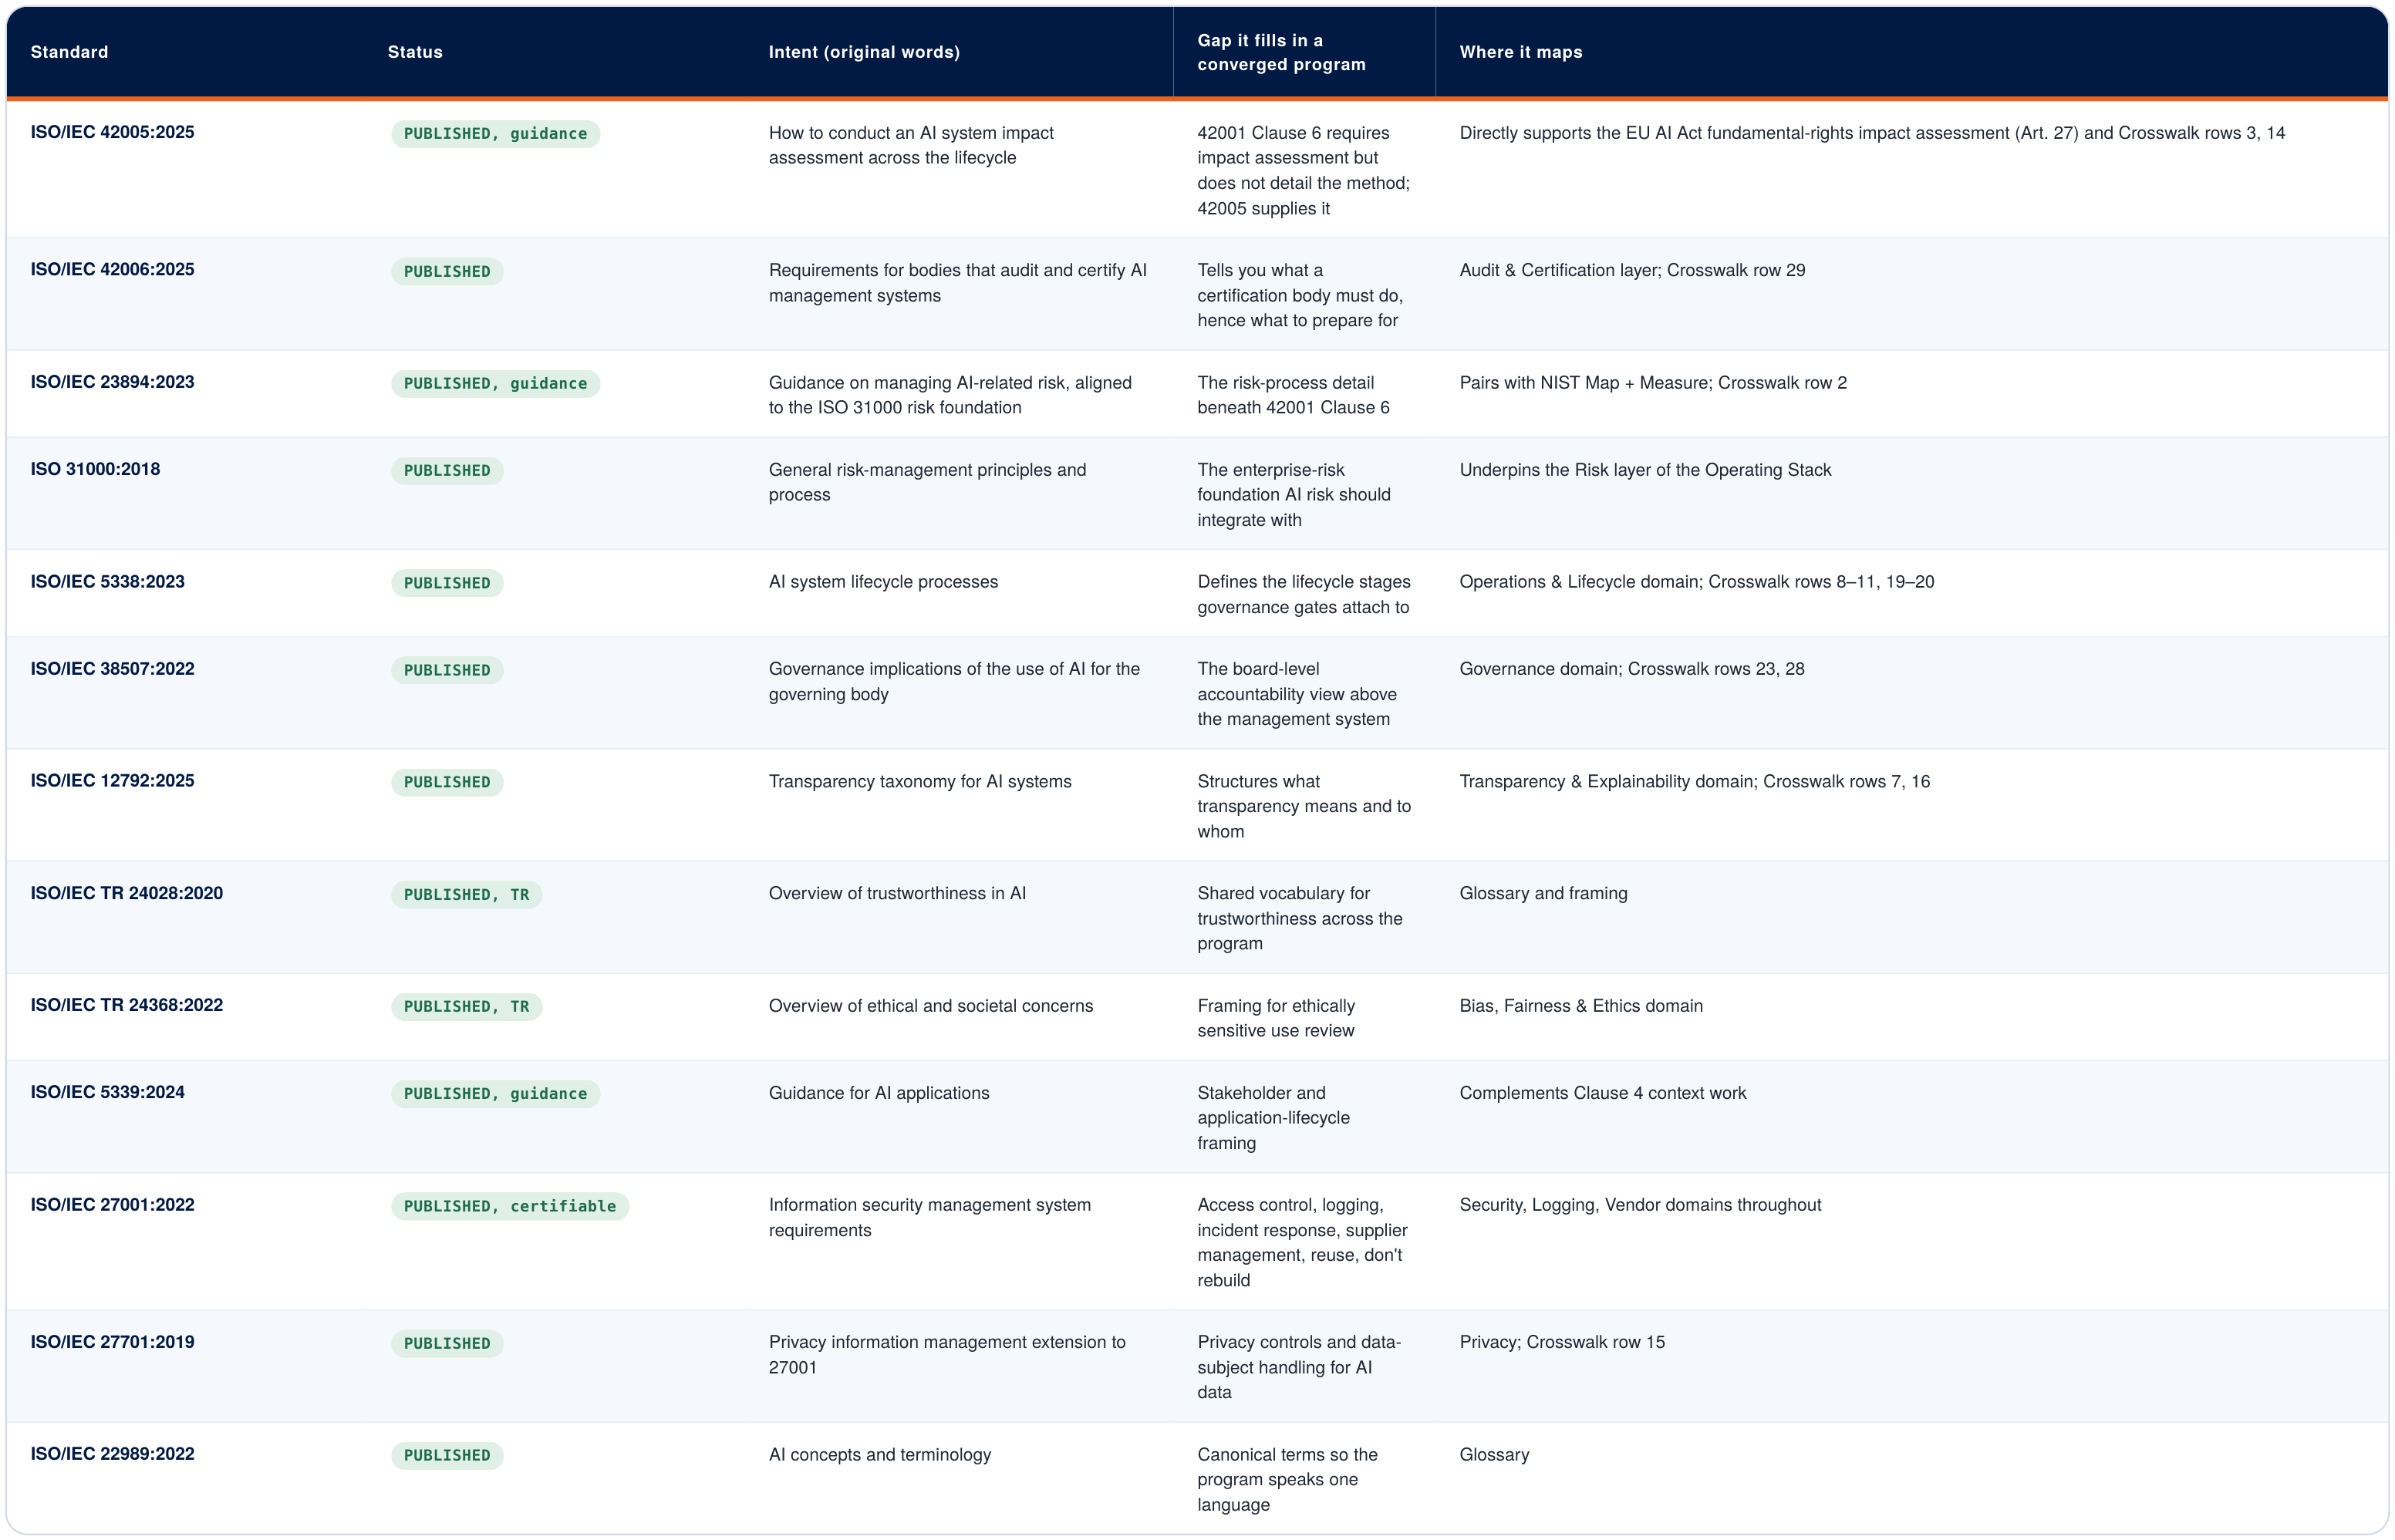Select 'Transparency & Explainability domain' mapping text

point(1694,781)
